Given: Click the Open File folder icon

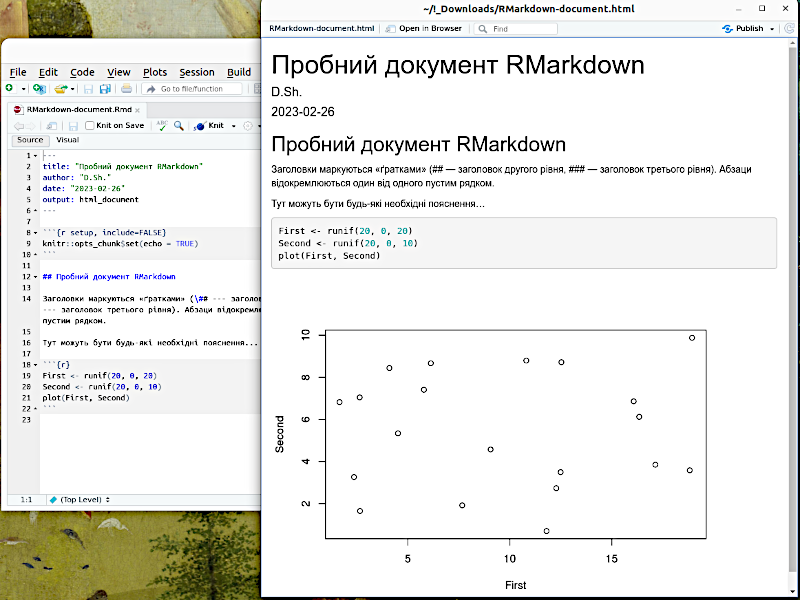Looking at the screenshot, I should pos(61,89).
